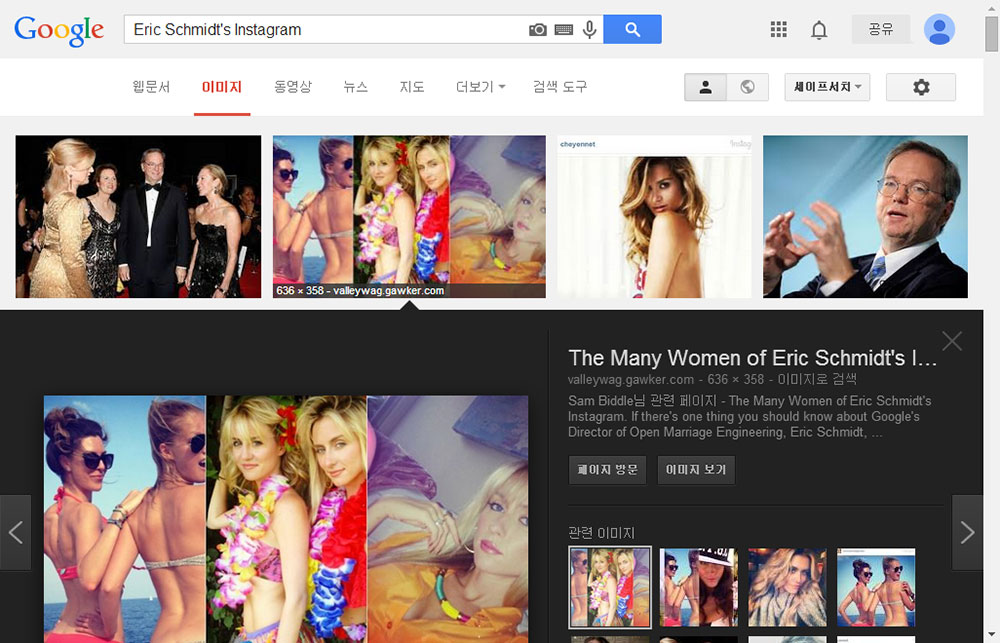Search by image camera icon
This screenshot has width=1000, height=643.
538,30
